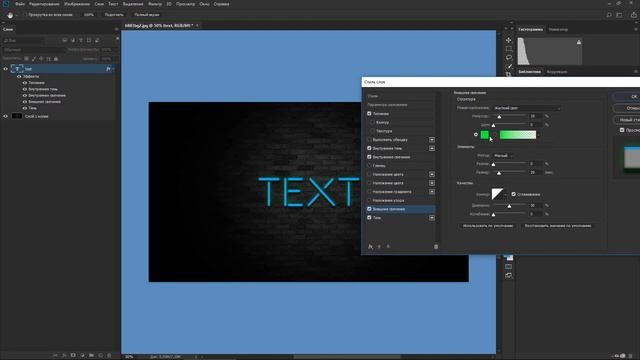Lock image pixels with the brush icon
Screen dimensions: 640x360
point(34,59)
